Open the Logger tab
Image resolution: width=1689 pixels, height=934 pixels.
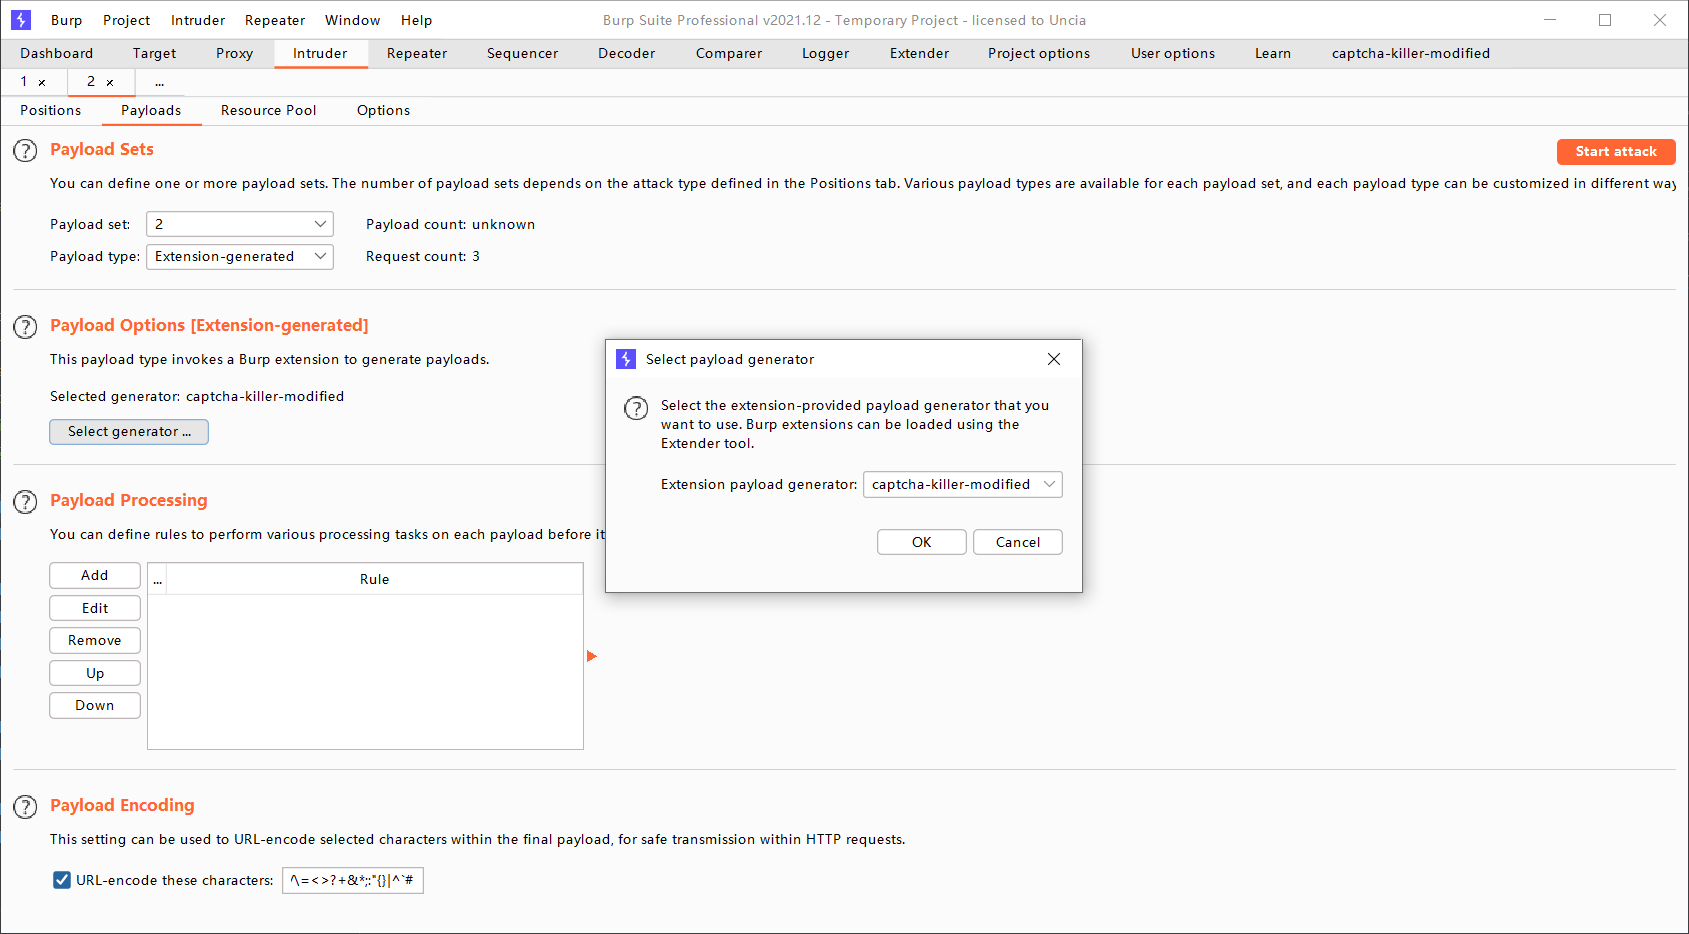826,54
